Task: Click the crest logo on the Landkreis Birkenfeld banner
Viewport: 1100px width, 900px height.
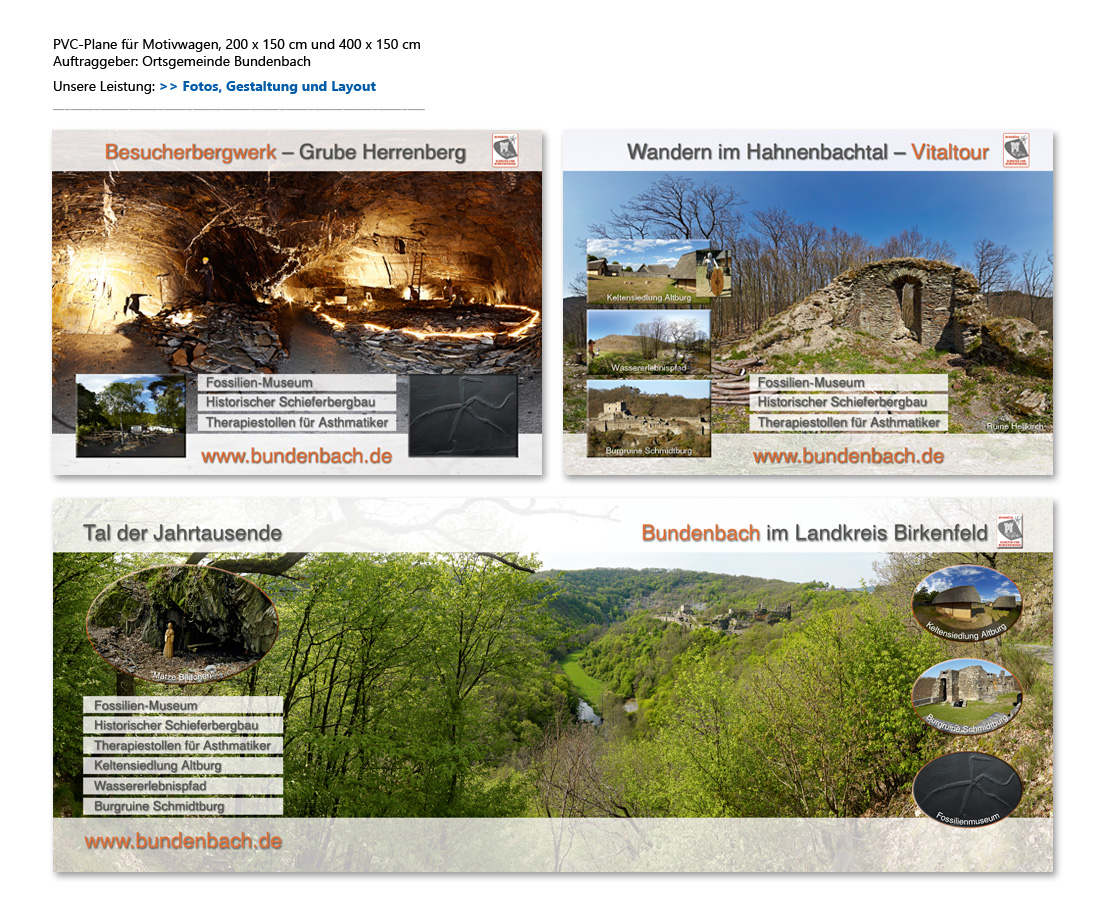Action: click(1010, 532)
